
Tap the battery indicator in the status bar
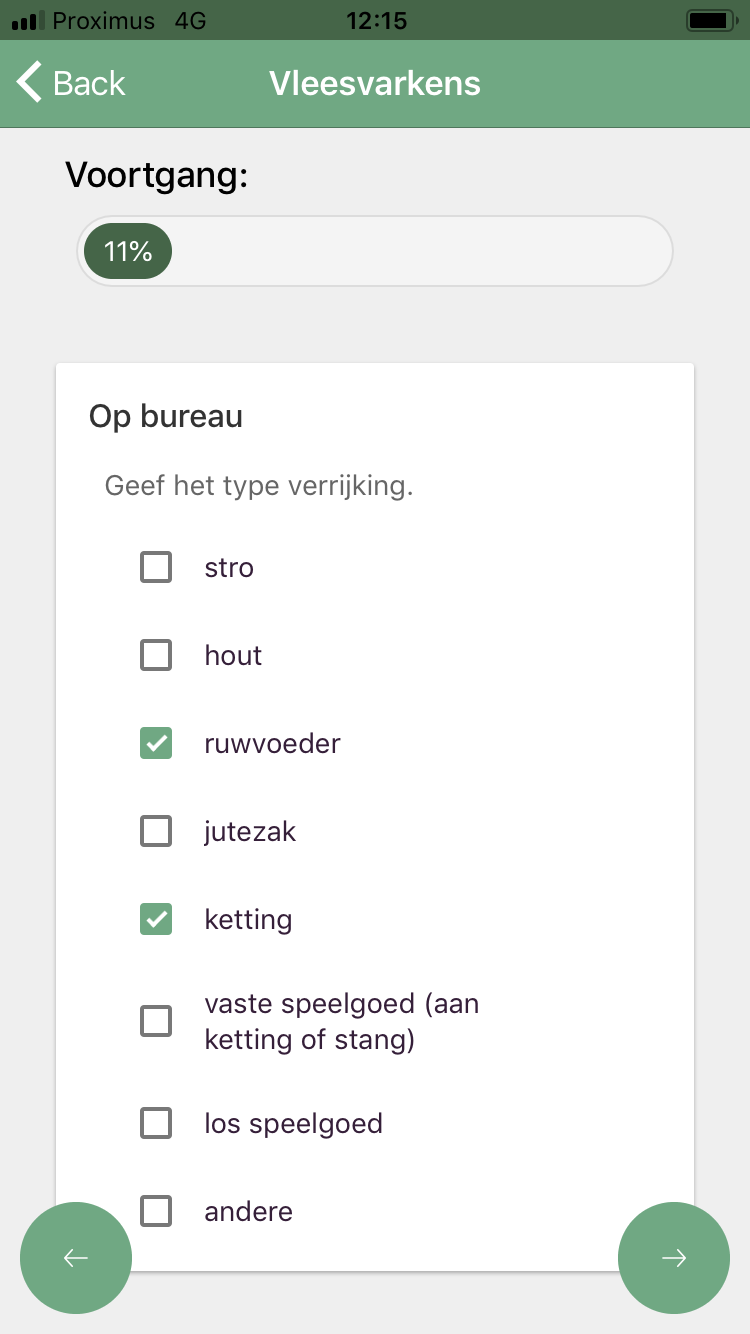click(712, 20)
